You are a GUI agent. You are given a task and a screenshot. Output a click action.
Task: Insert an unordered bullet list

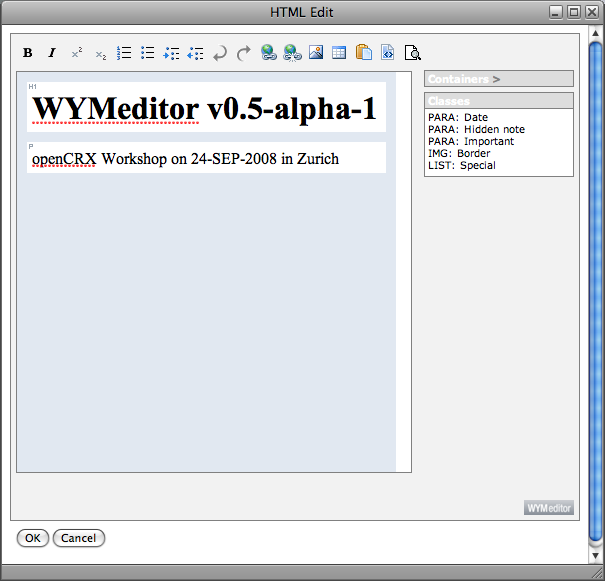[148, 52]
